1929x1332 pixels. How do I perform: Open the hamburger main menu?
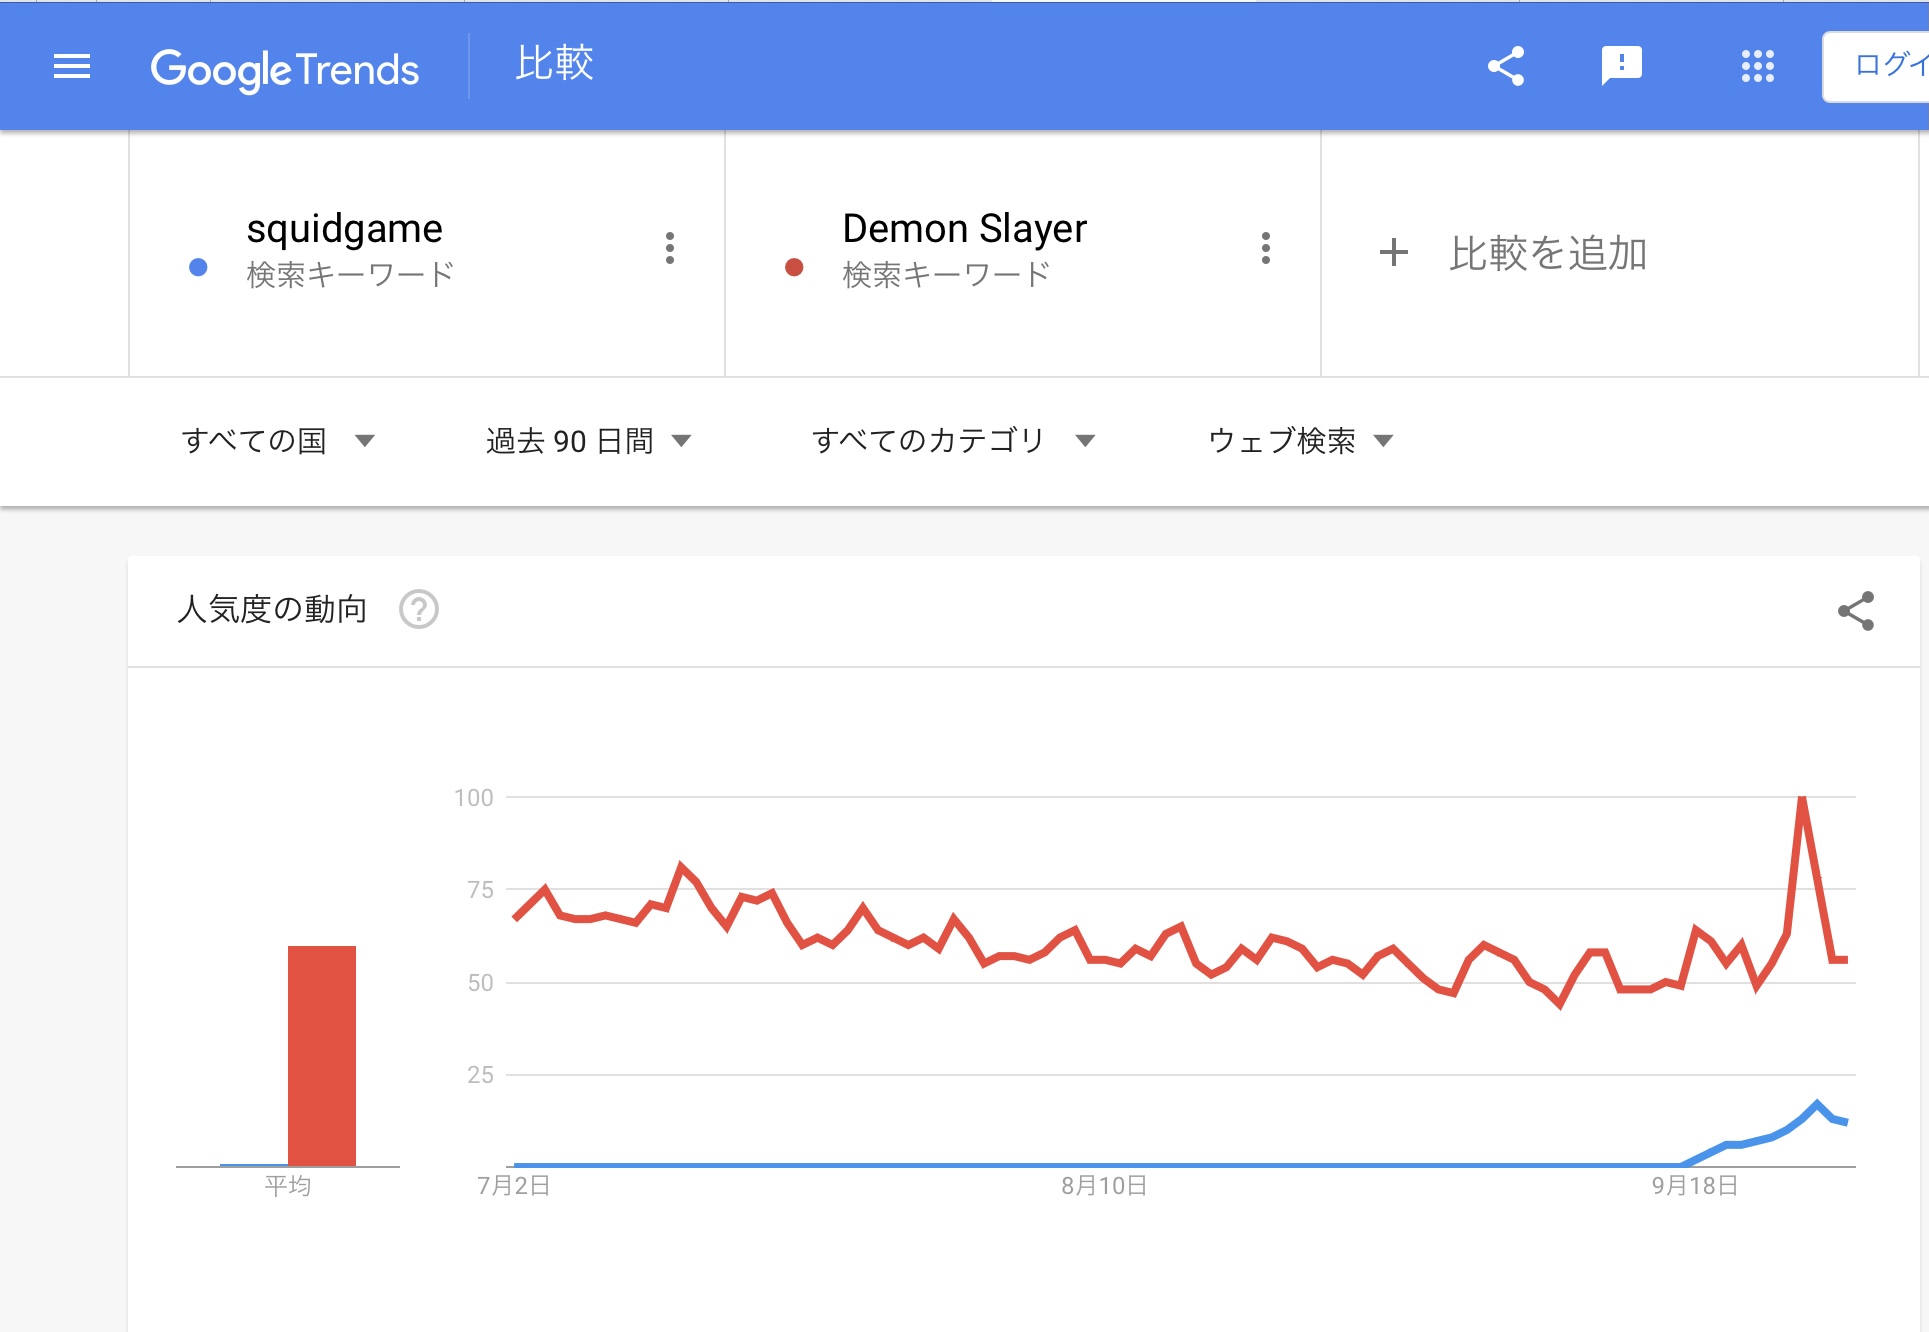pyautogui.click(x=72, y=67)
